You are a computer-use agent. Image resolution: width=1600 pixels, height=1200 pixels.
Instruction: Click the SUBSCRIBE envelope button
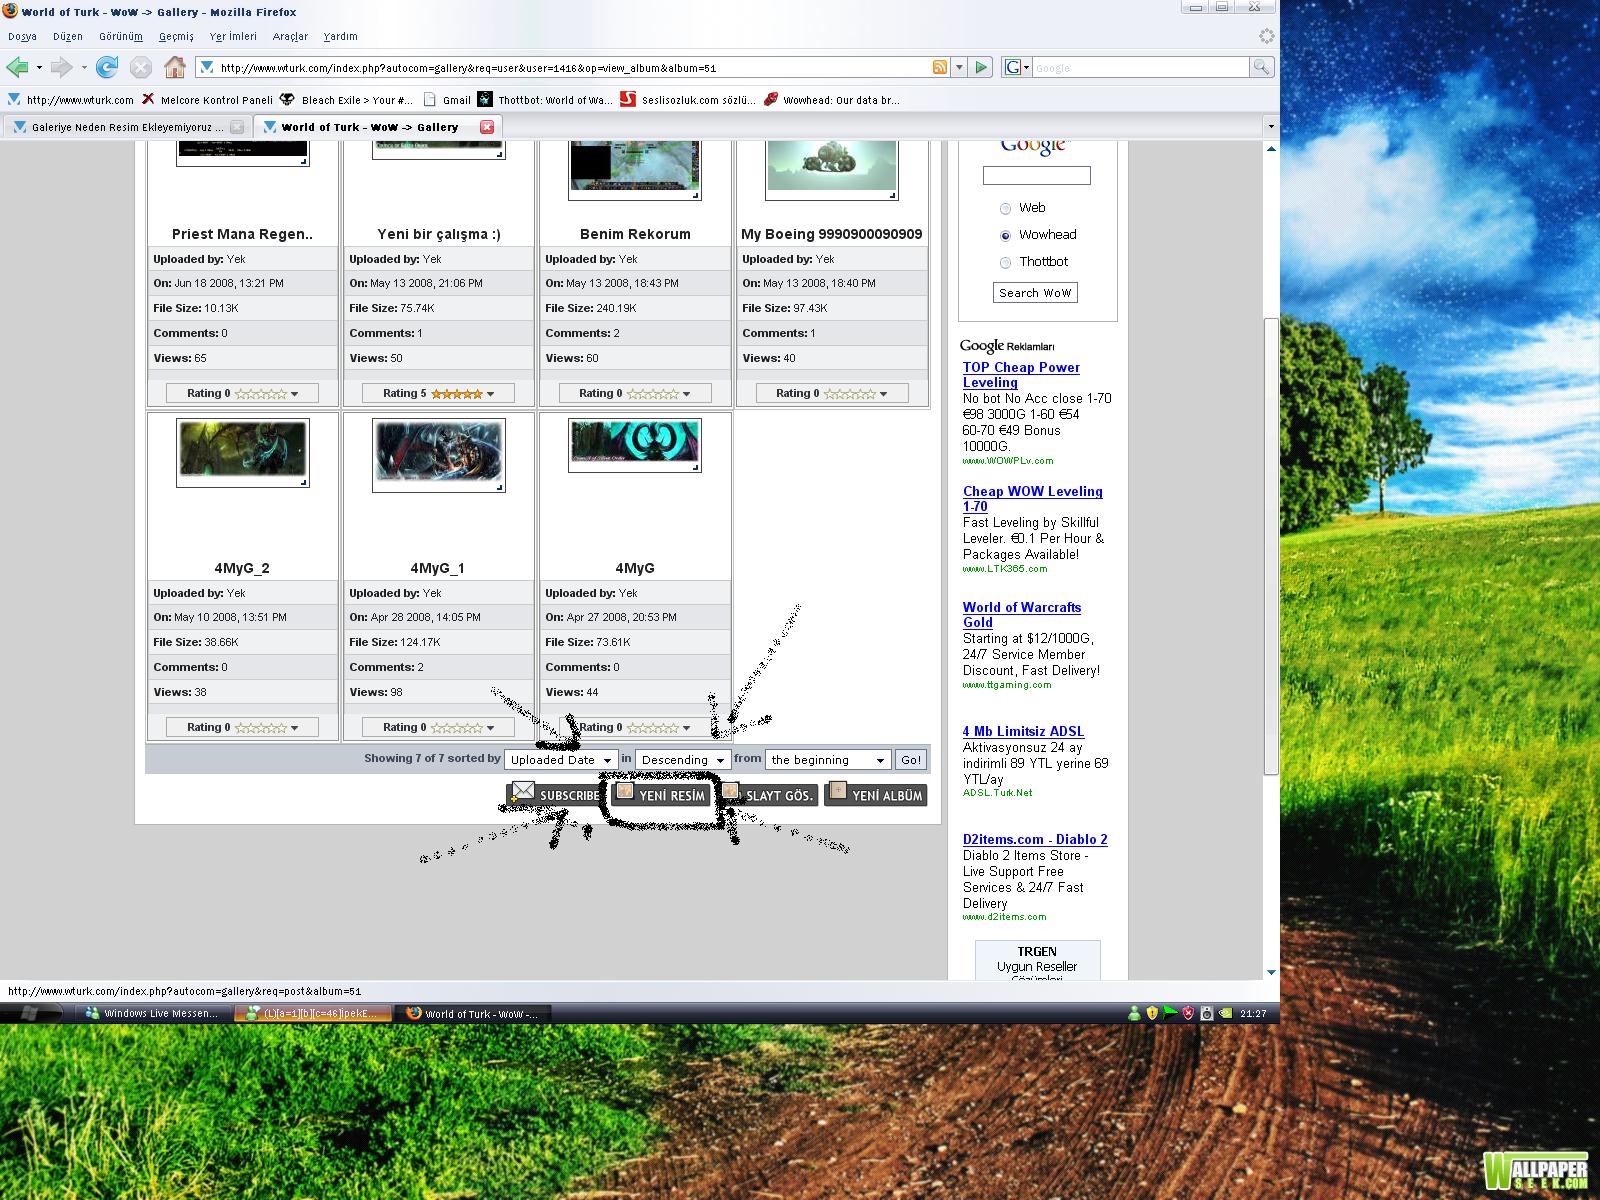[553, 794]
